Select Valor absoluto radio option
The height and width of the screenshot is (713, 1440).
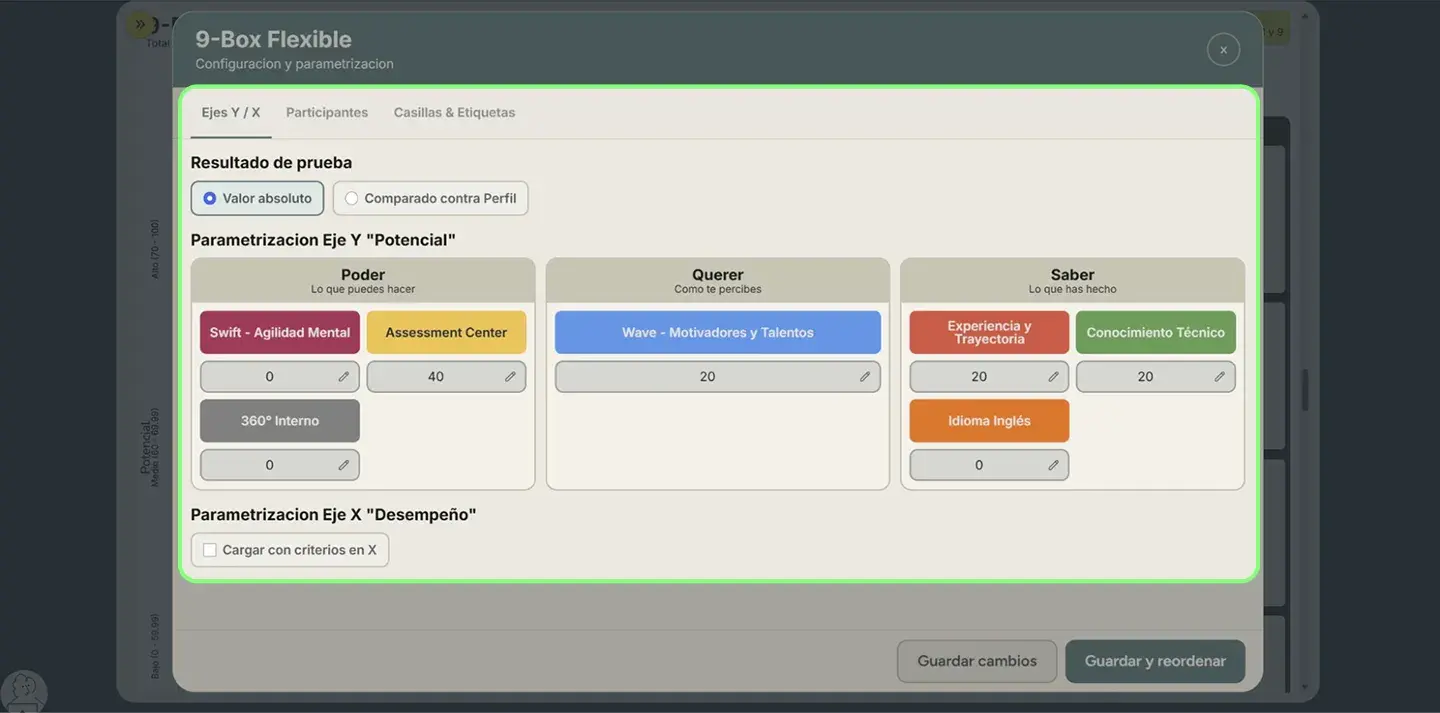[257, 198]
